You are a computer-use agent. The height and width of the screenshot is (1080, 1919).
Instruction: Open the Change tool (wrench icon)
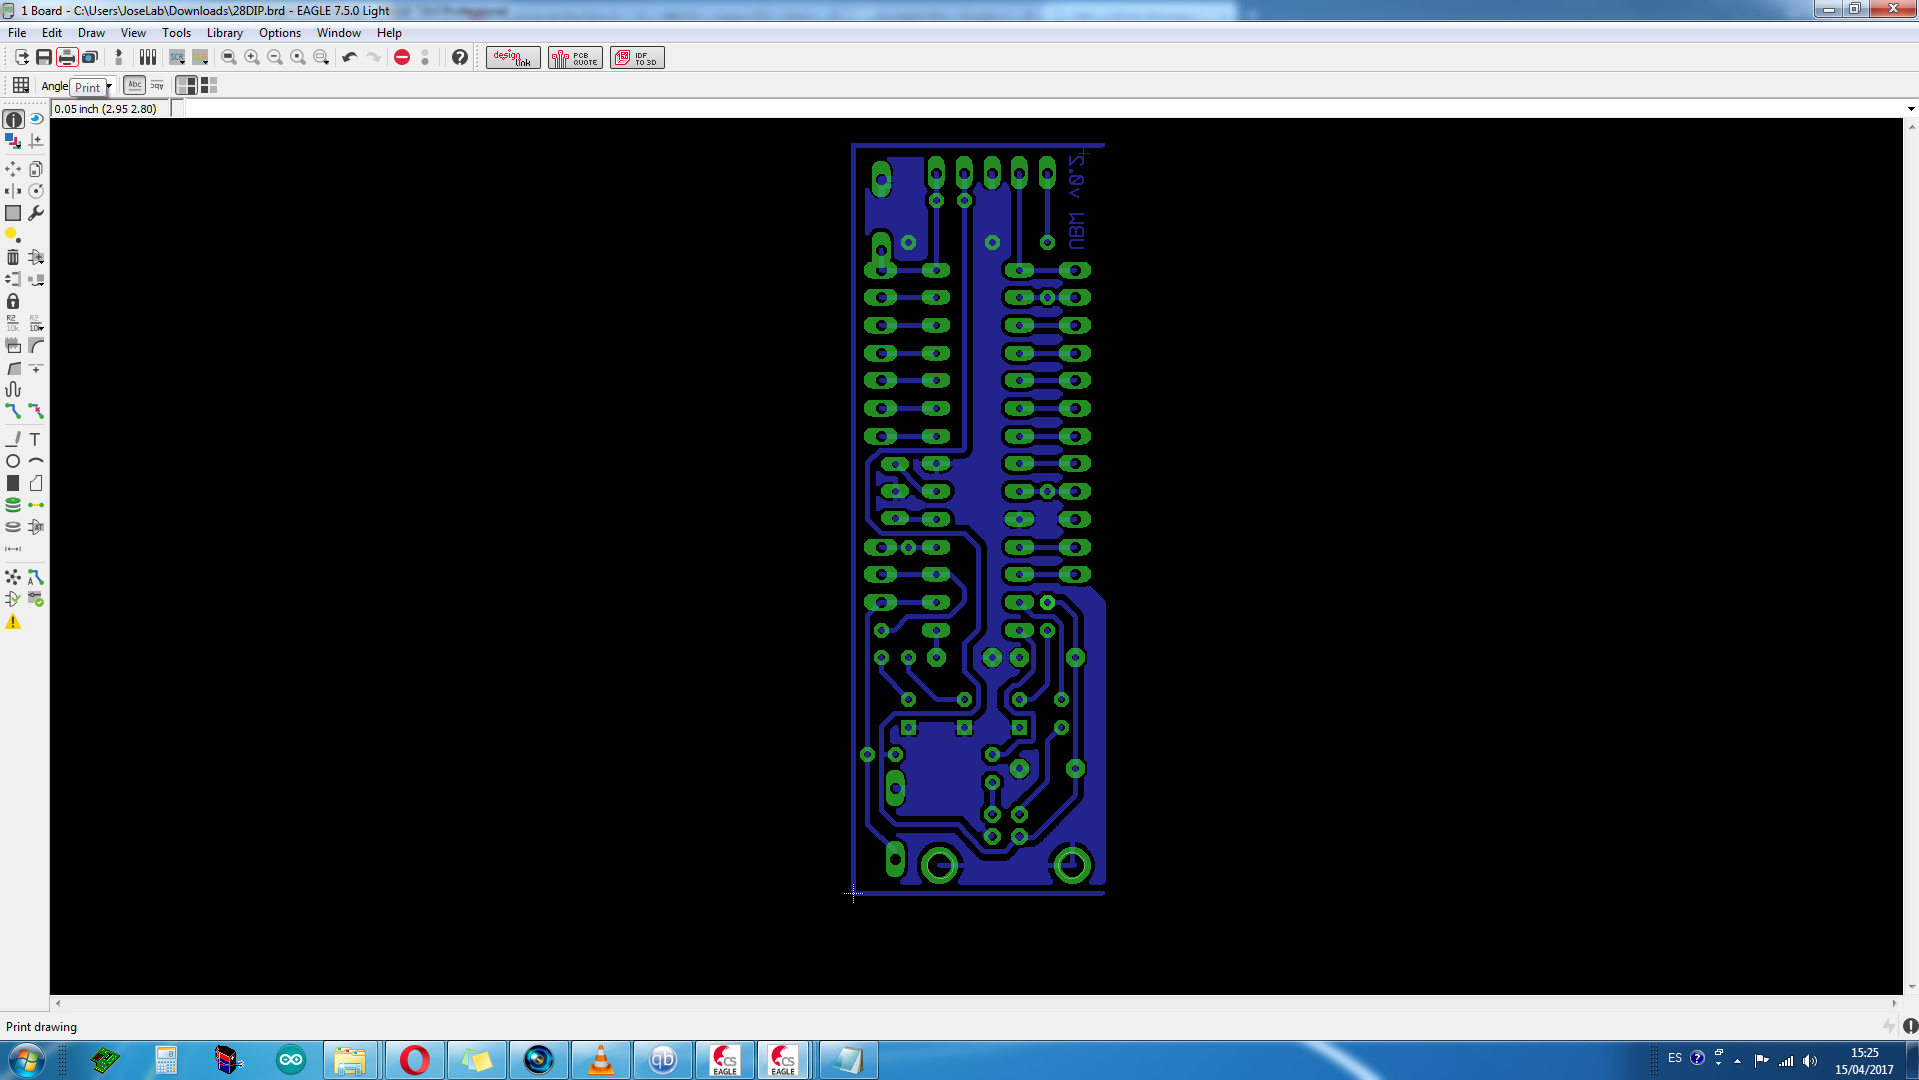pyautogui.click(x=36, y=213)
